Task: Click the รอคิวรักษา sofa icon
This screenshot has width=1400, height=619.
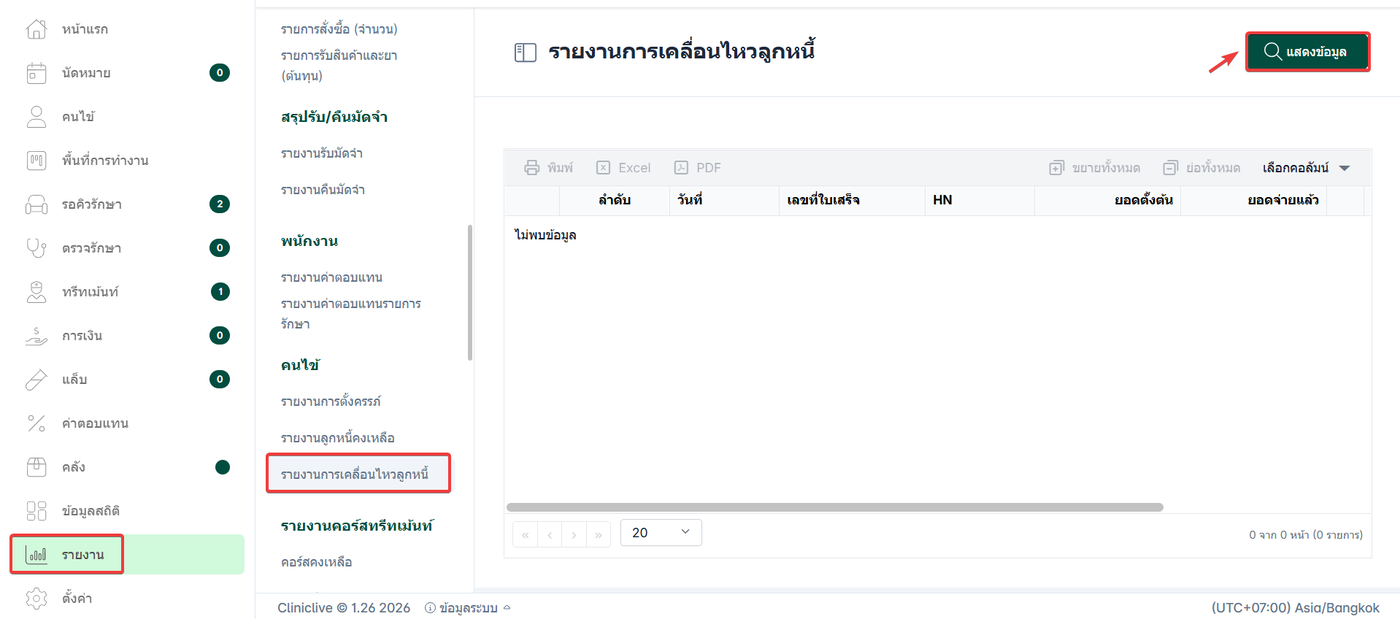Action: 36,204
